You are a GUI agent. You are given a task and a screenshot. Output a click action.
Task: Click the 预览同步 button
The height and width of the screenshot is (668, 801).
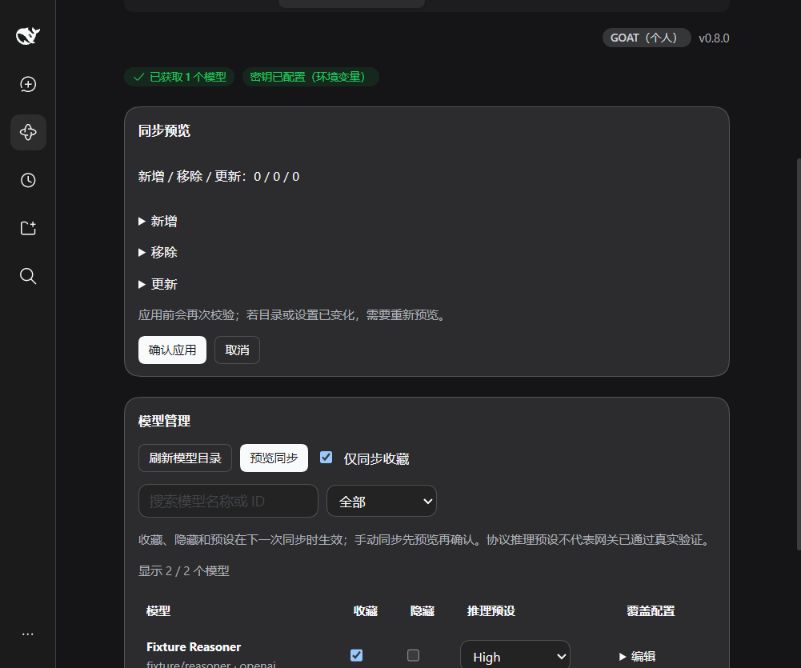click(274, 458)
